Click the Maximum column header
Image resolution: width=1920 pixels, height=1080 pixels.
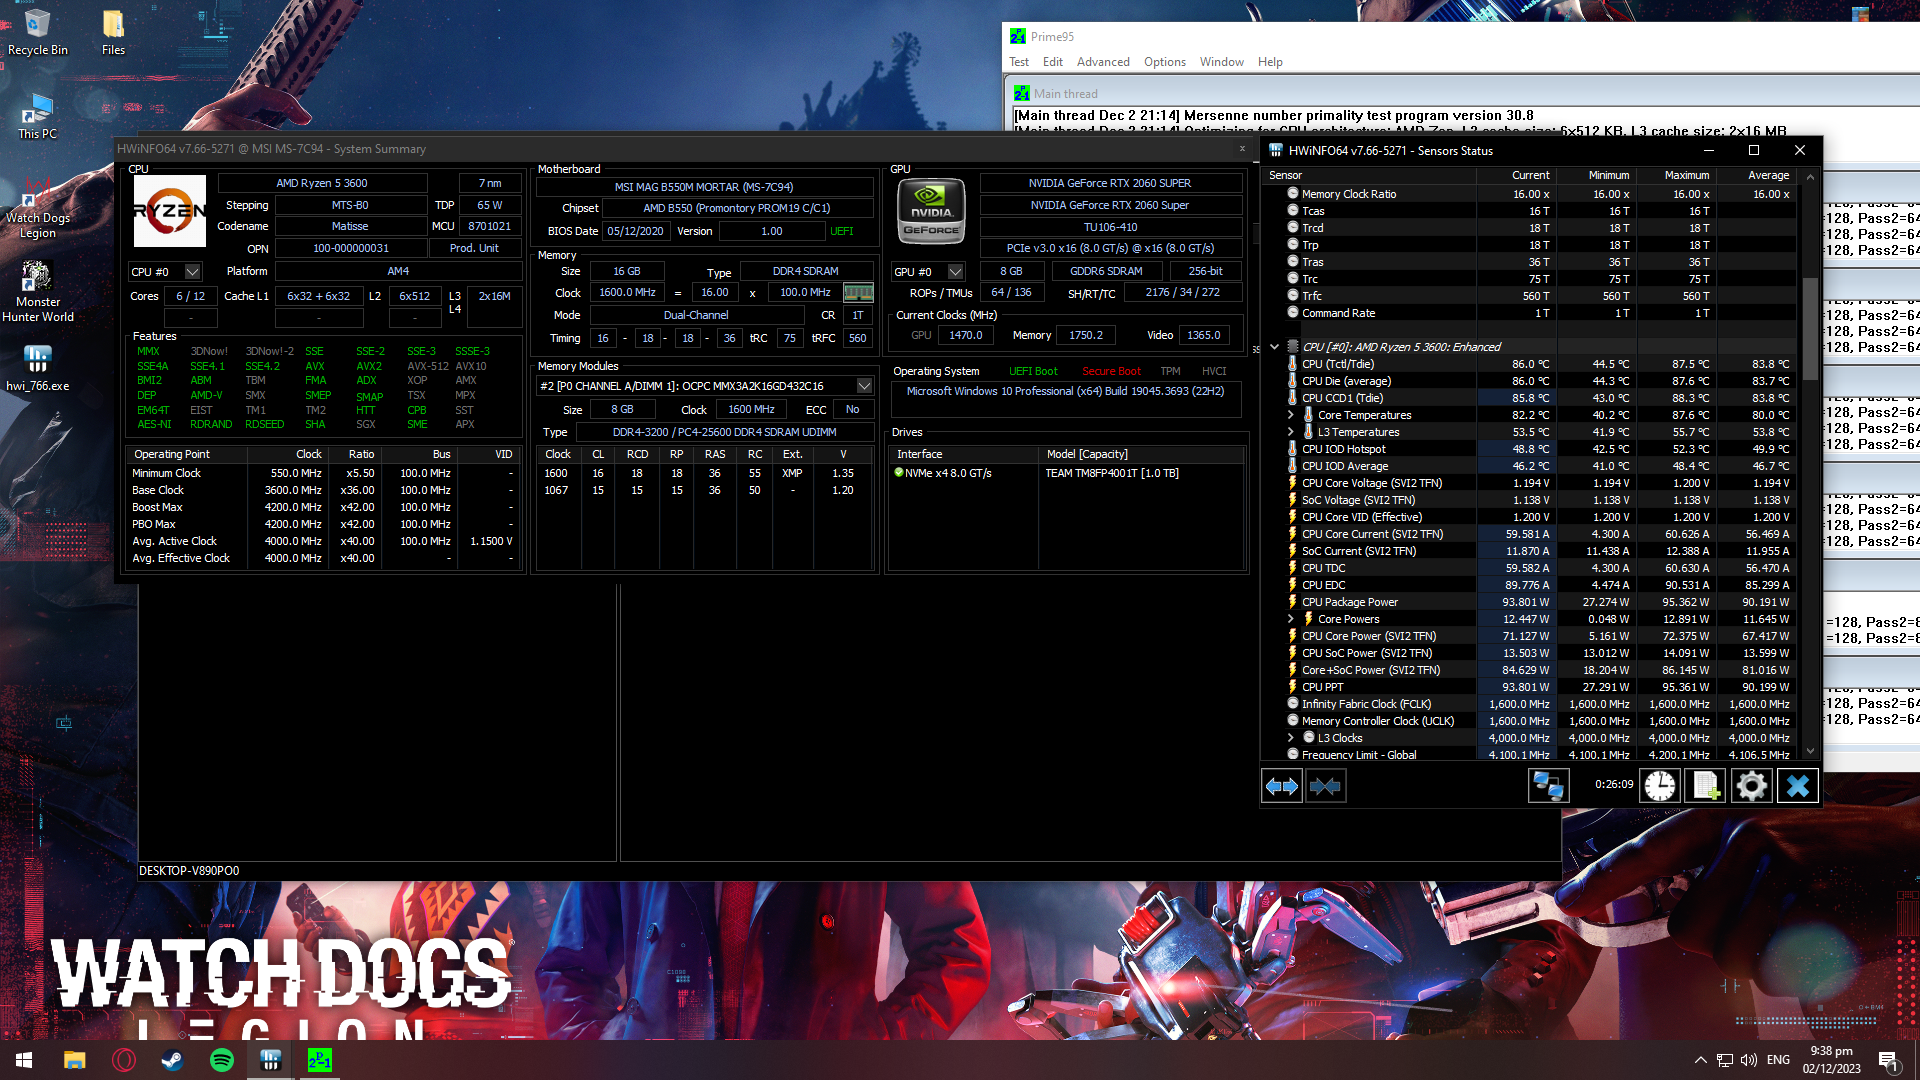tap(1675, 175)
